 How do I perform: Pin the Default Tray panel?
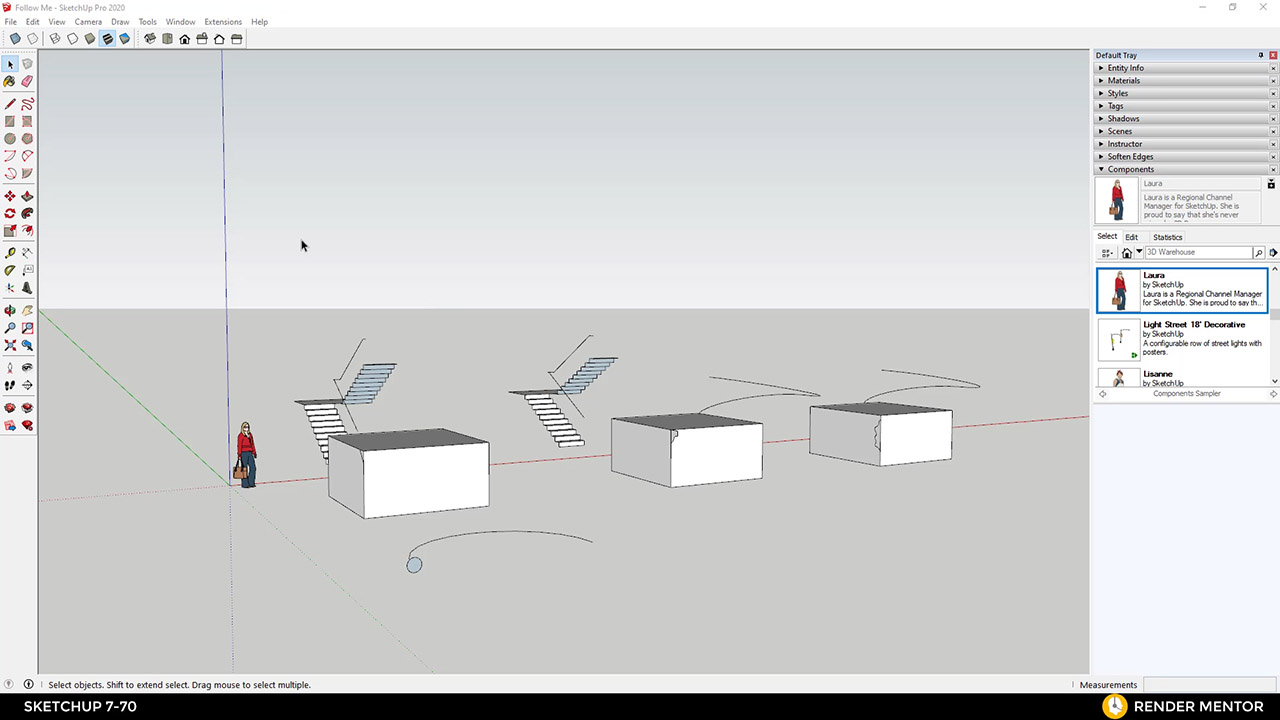tap(1259, 55)
